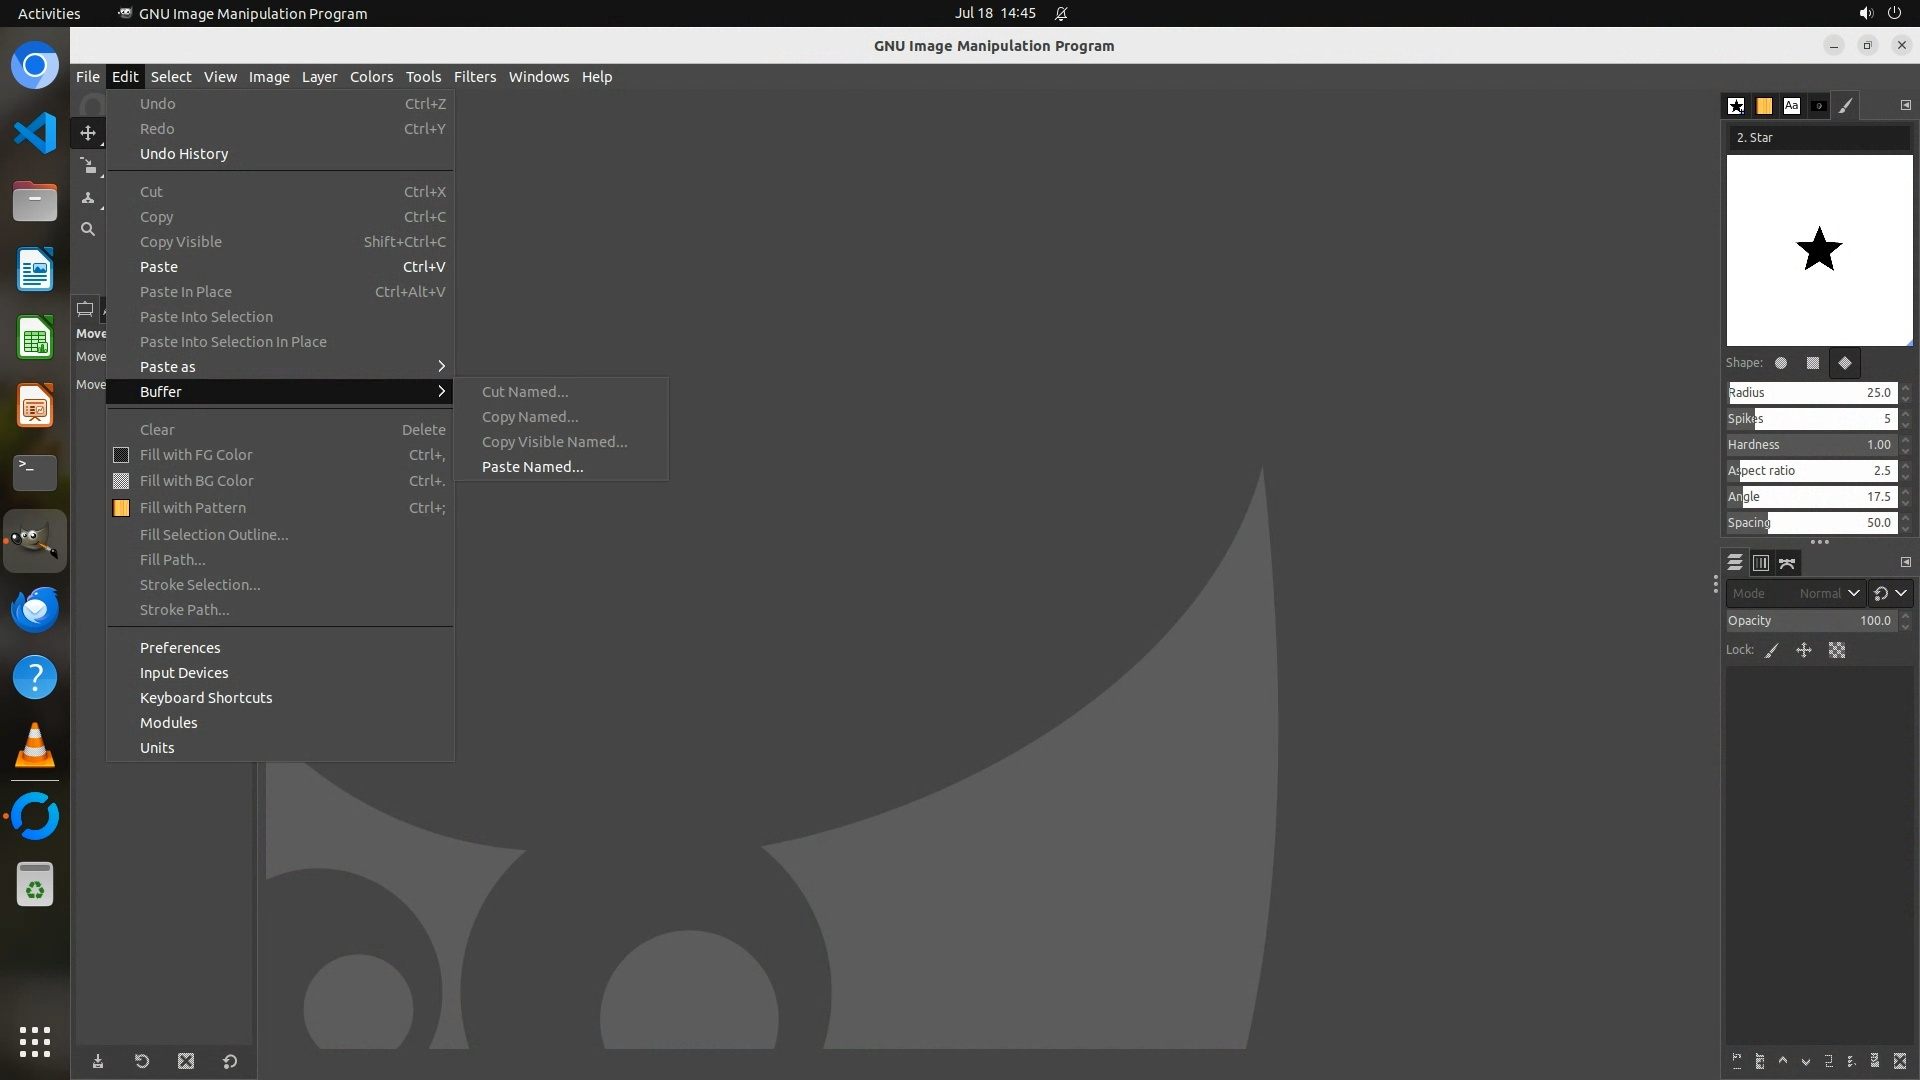The width and height of the screenshot is (1920, 1080).
Task: Adjust the Hardness slider
Action: pyautogui.click(x=1810, y=445)
